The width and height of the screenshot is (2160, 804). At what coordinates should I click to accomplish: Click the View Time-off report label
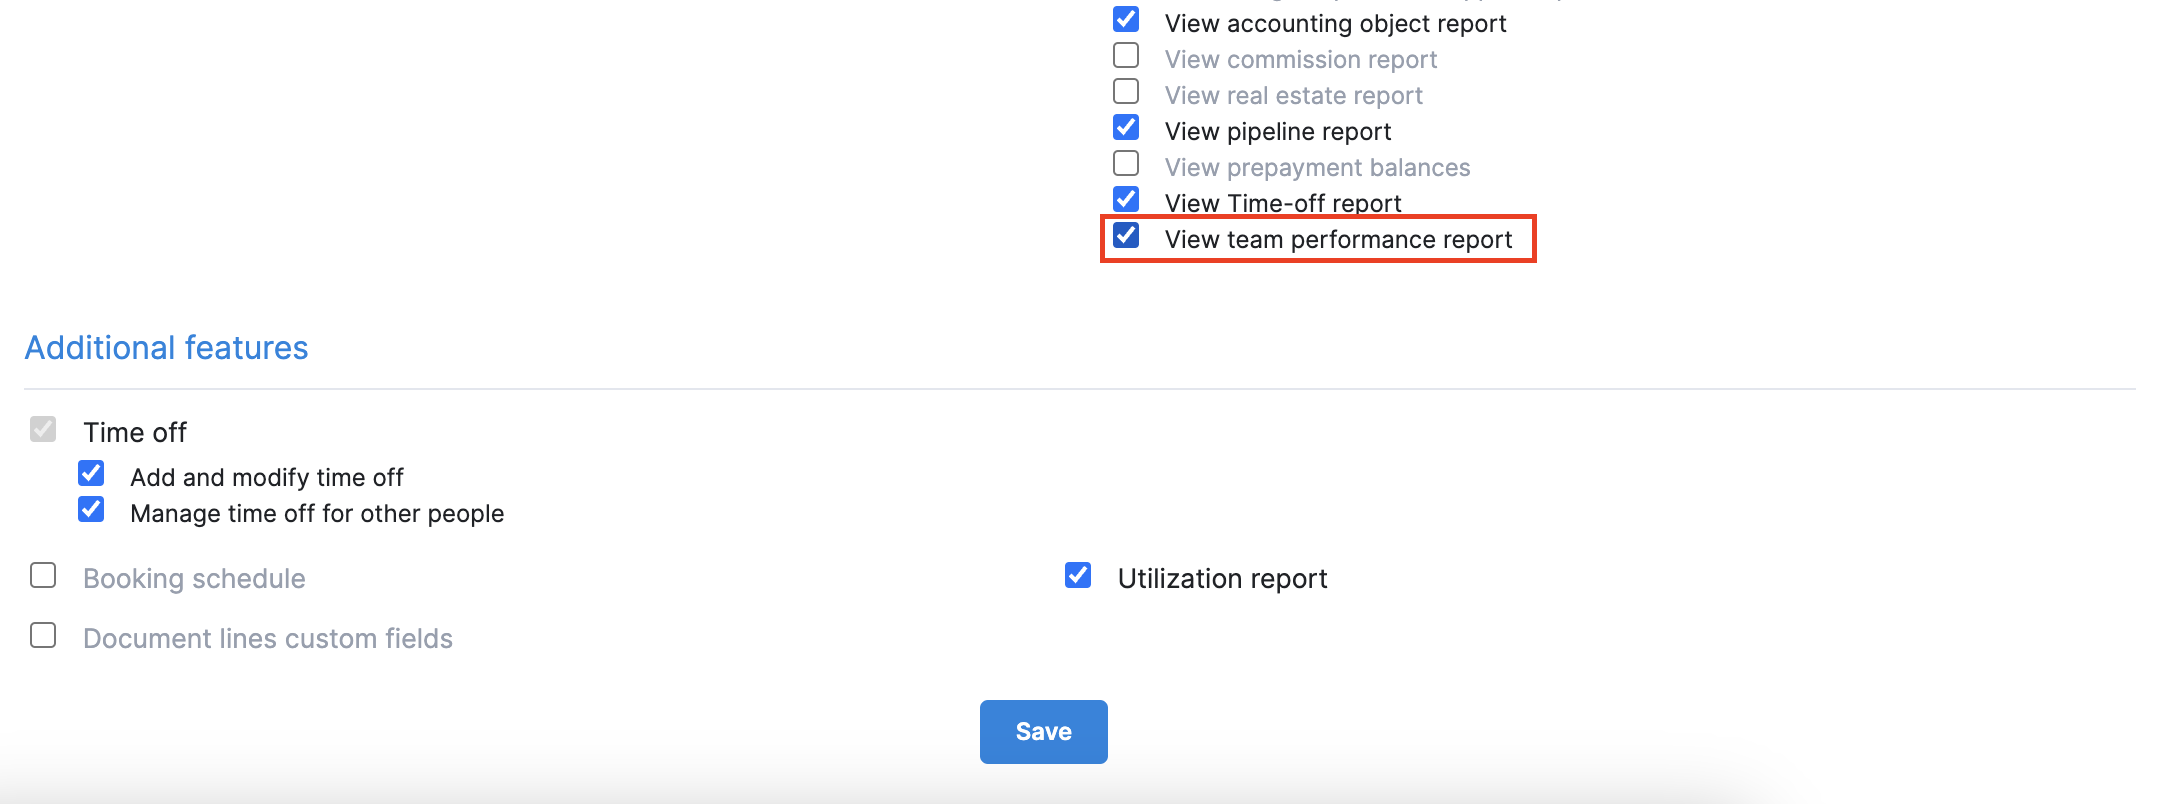click(1283, 204)
